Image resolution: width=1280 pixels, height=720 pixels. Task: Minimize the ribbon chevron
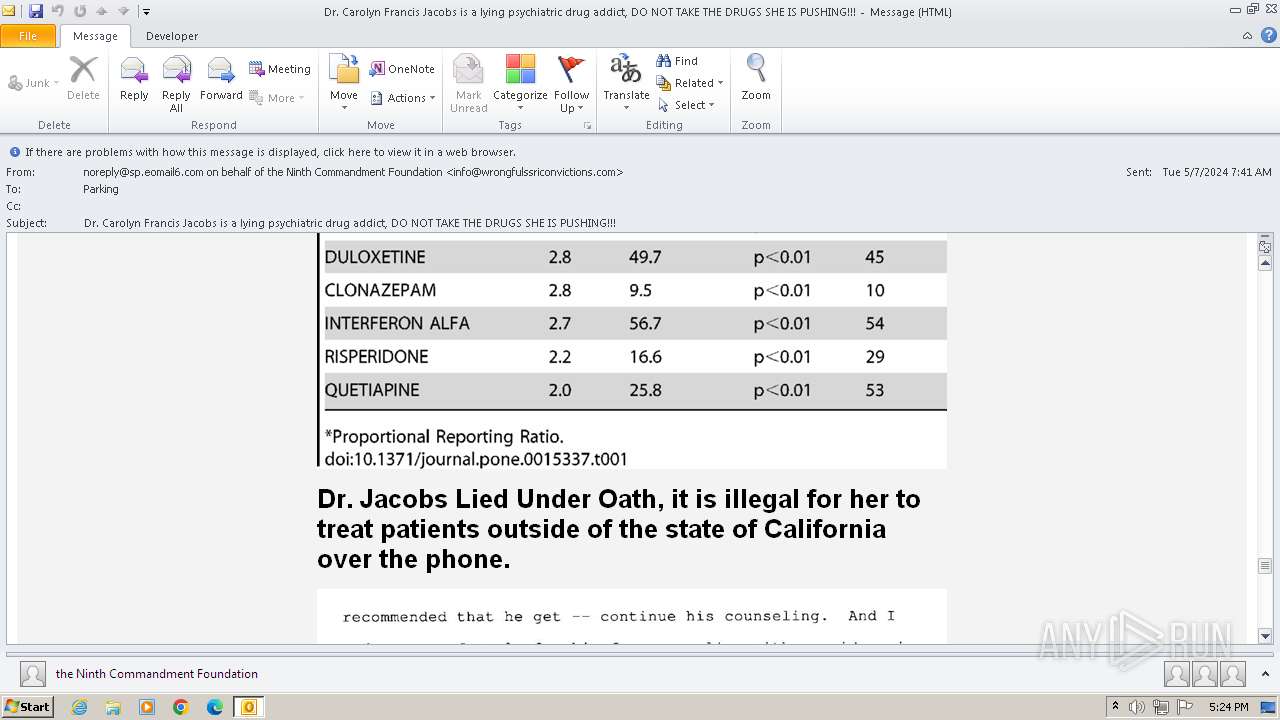click(1247, 36)
